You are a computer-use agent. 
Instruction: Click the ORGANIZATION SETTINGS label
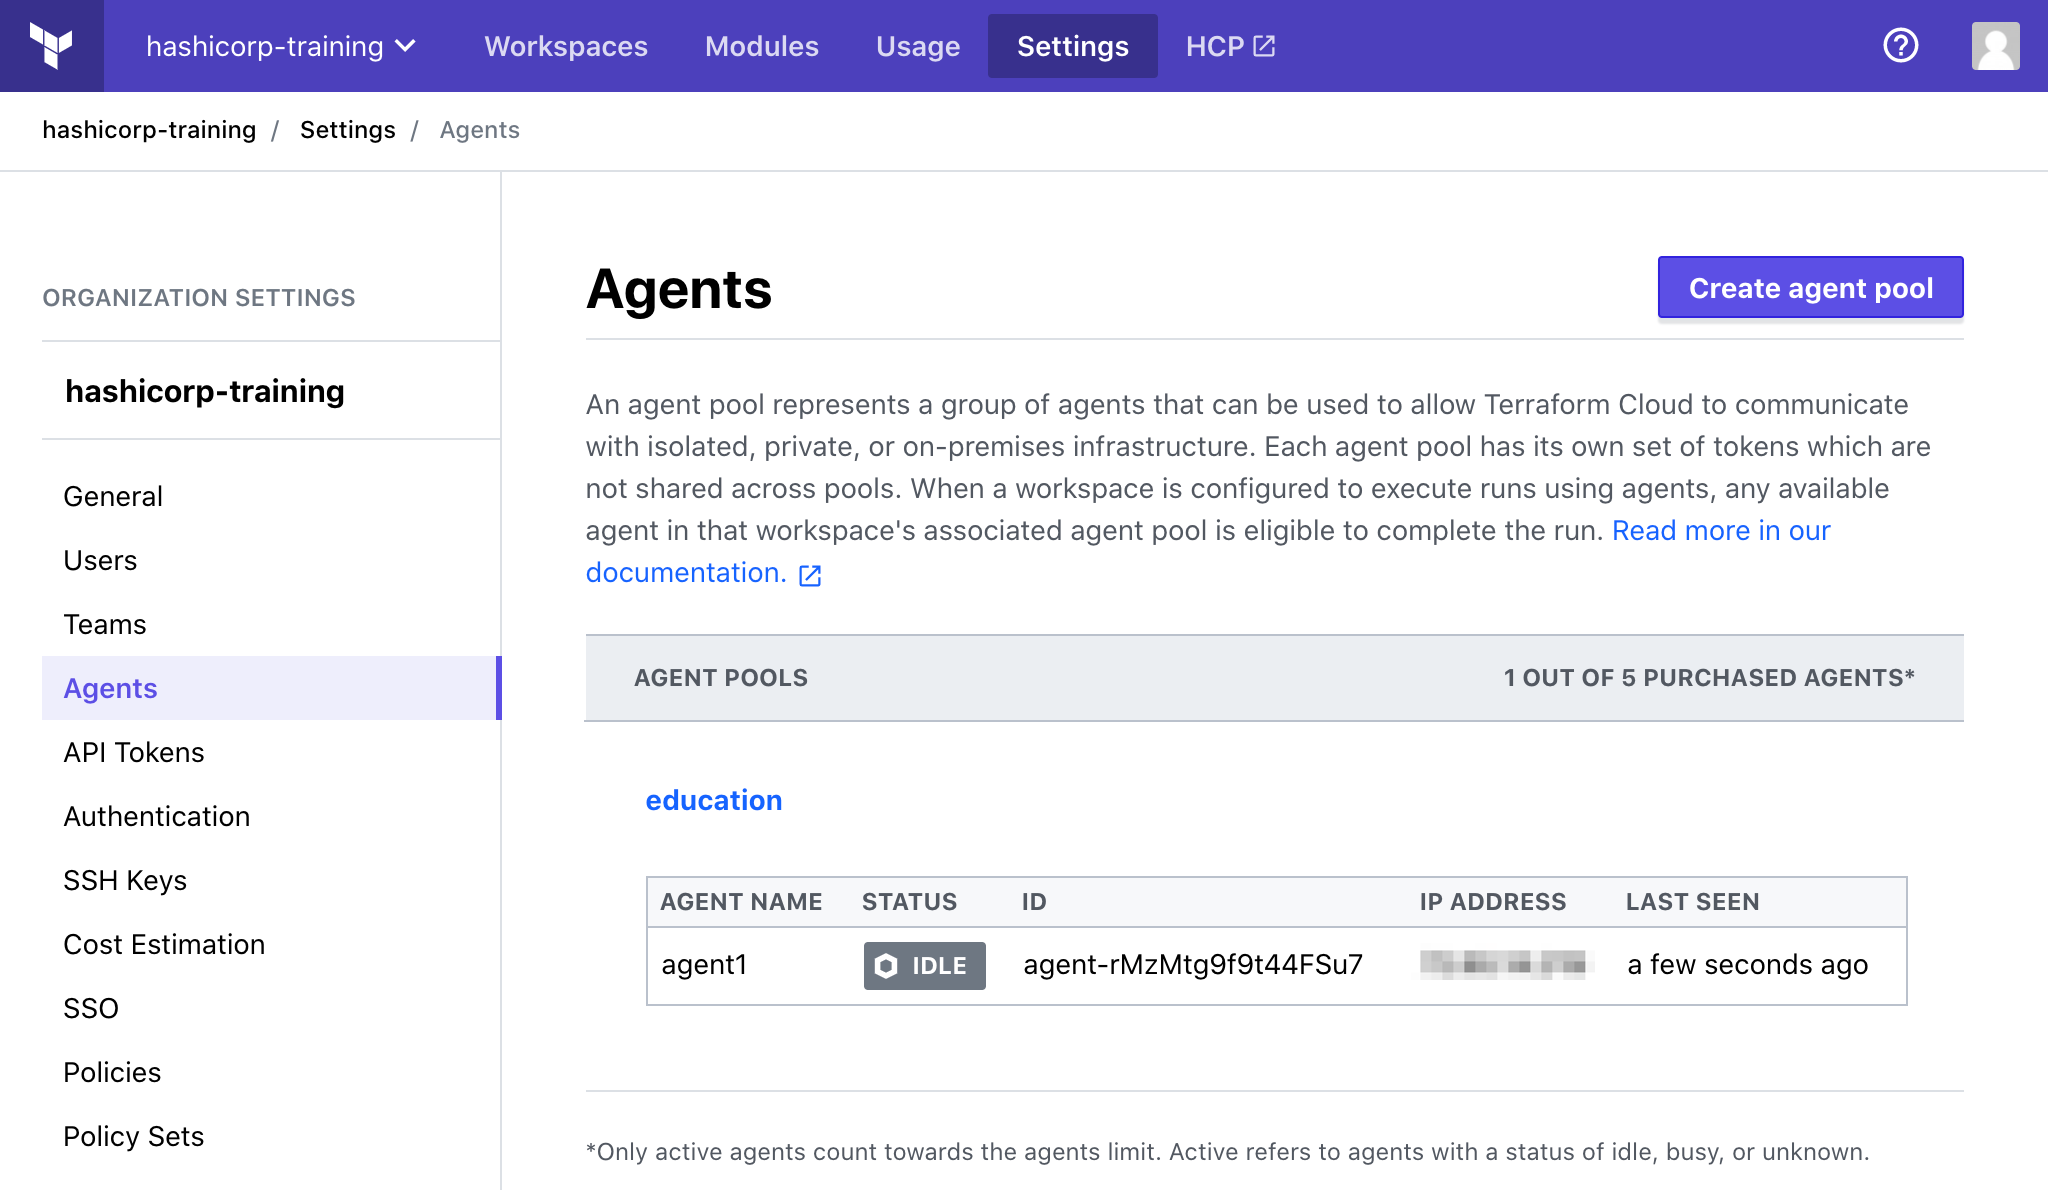click(198, 298)
